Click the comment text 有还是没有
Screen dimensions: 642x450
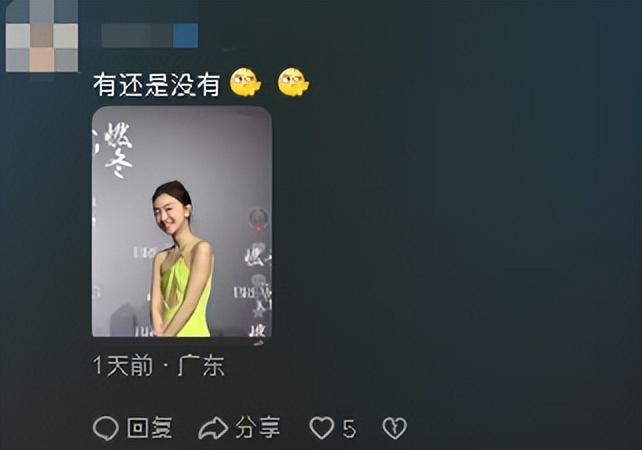pyautogui.click(x=157, y=85)
